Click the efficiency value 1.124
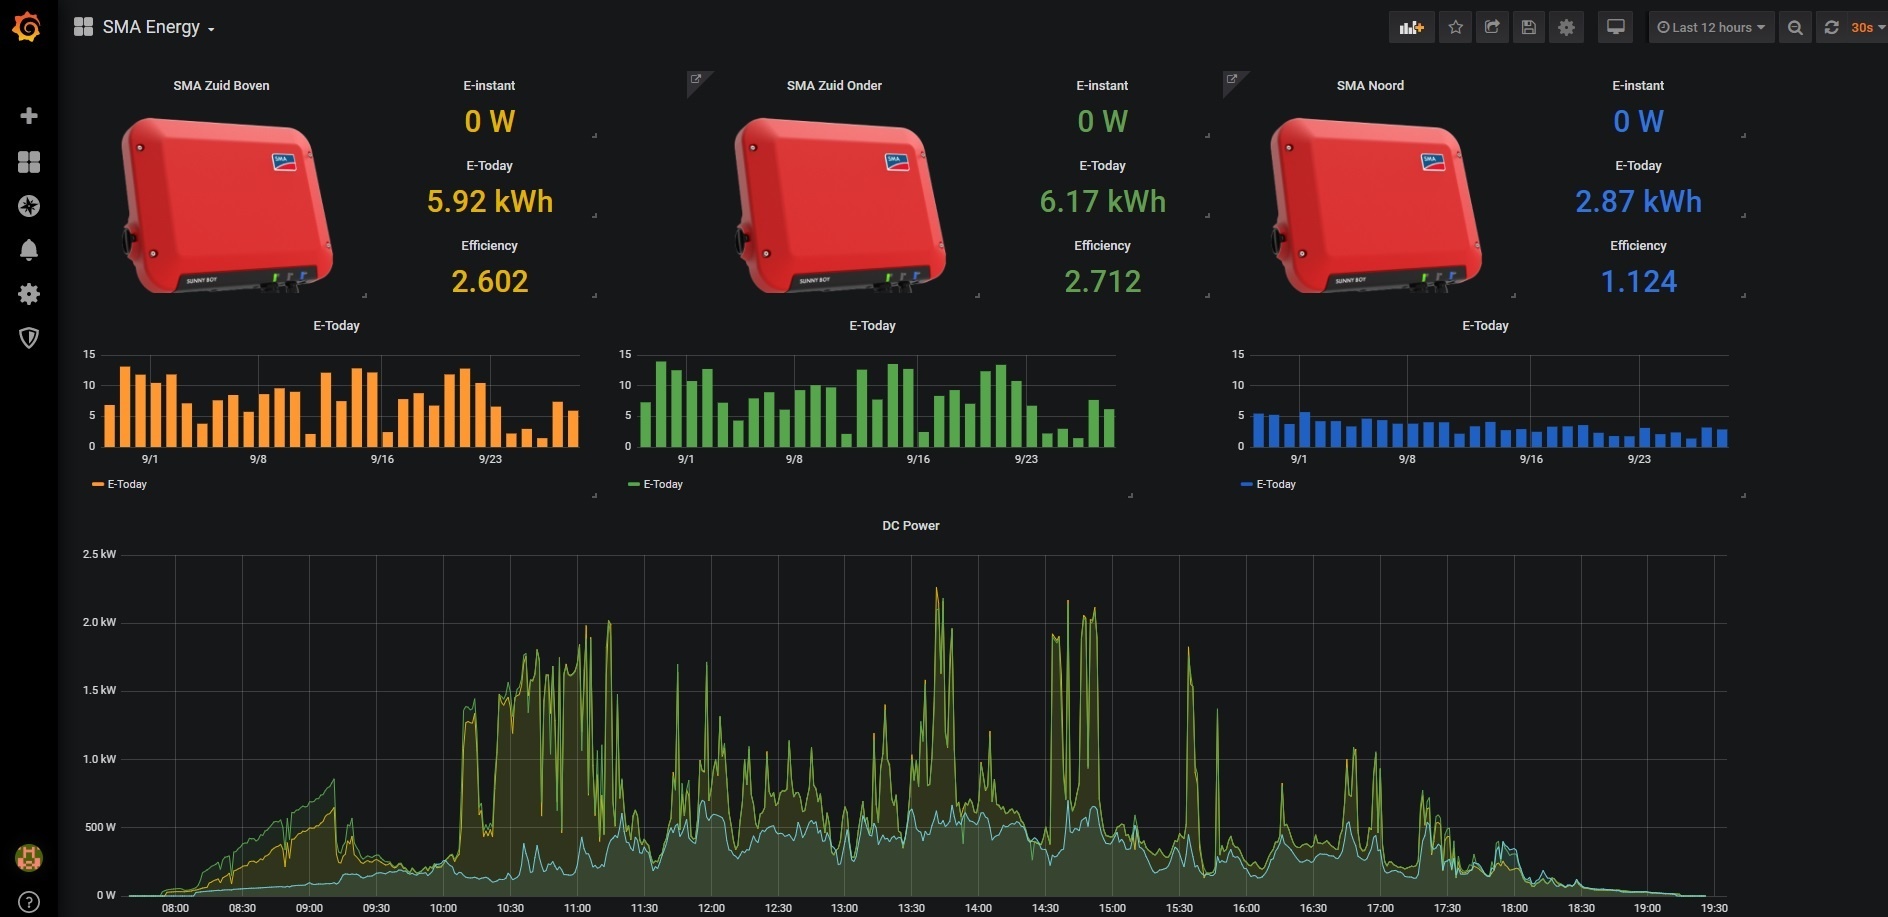The width and height of the screenshot is (1888, 917). (1638, 282)
